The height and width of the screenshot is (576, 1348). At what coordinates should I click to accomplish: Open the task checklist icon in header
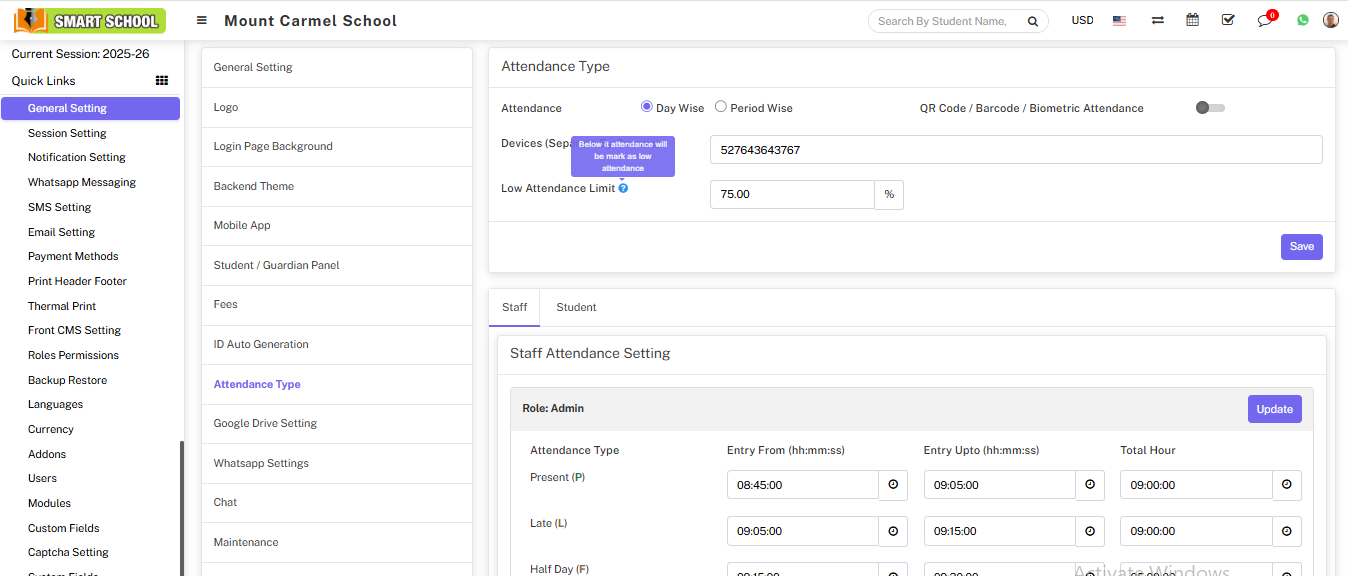(1228, 20)
